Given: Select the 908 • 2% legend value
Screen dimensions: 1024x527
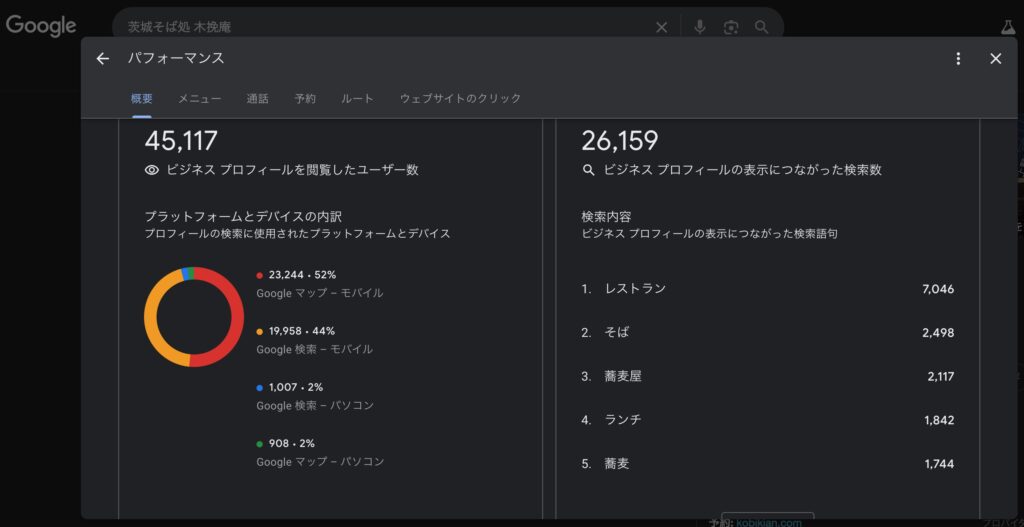Looking at the screenshot, I should point(292,443).
